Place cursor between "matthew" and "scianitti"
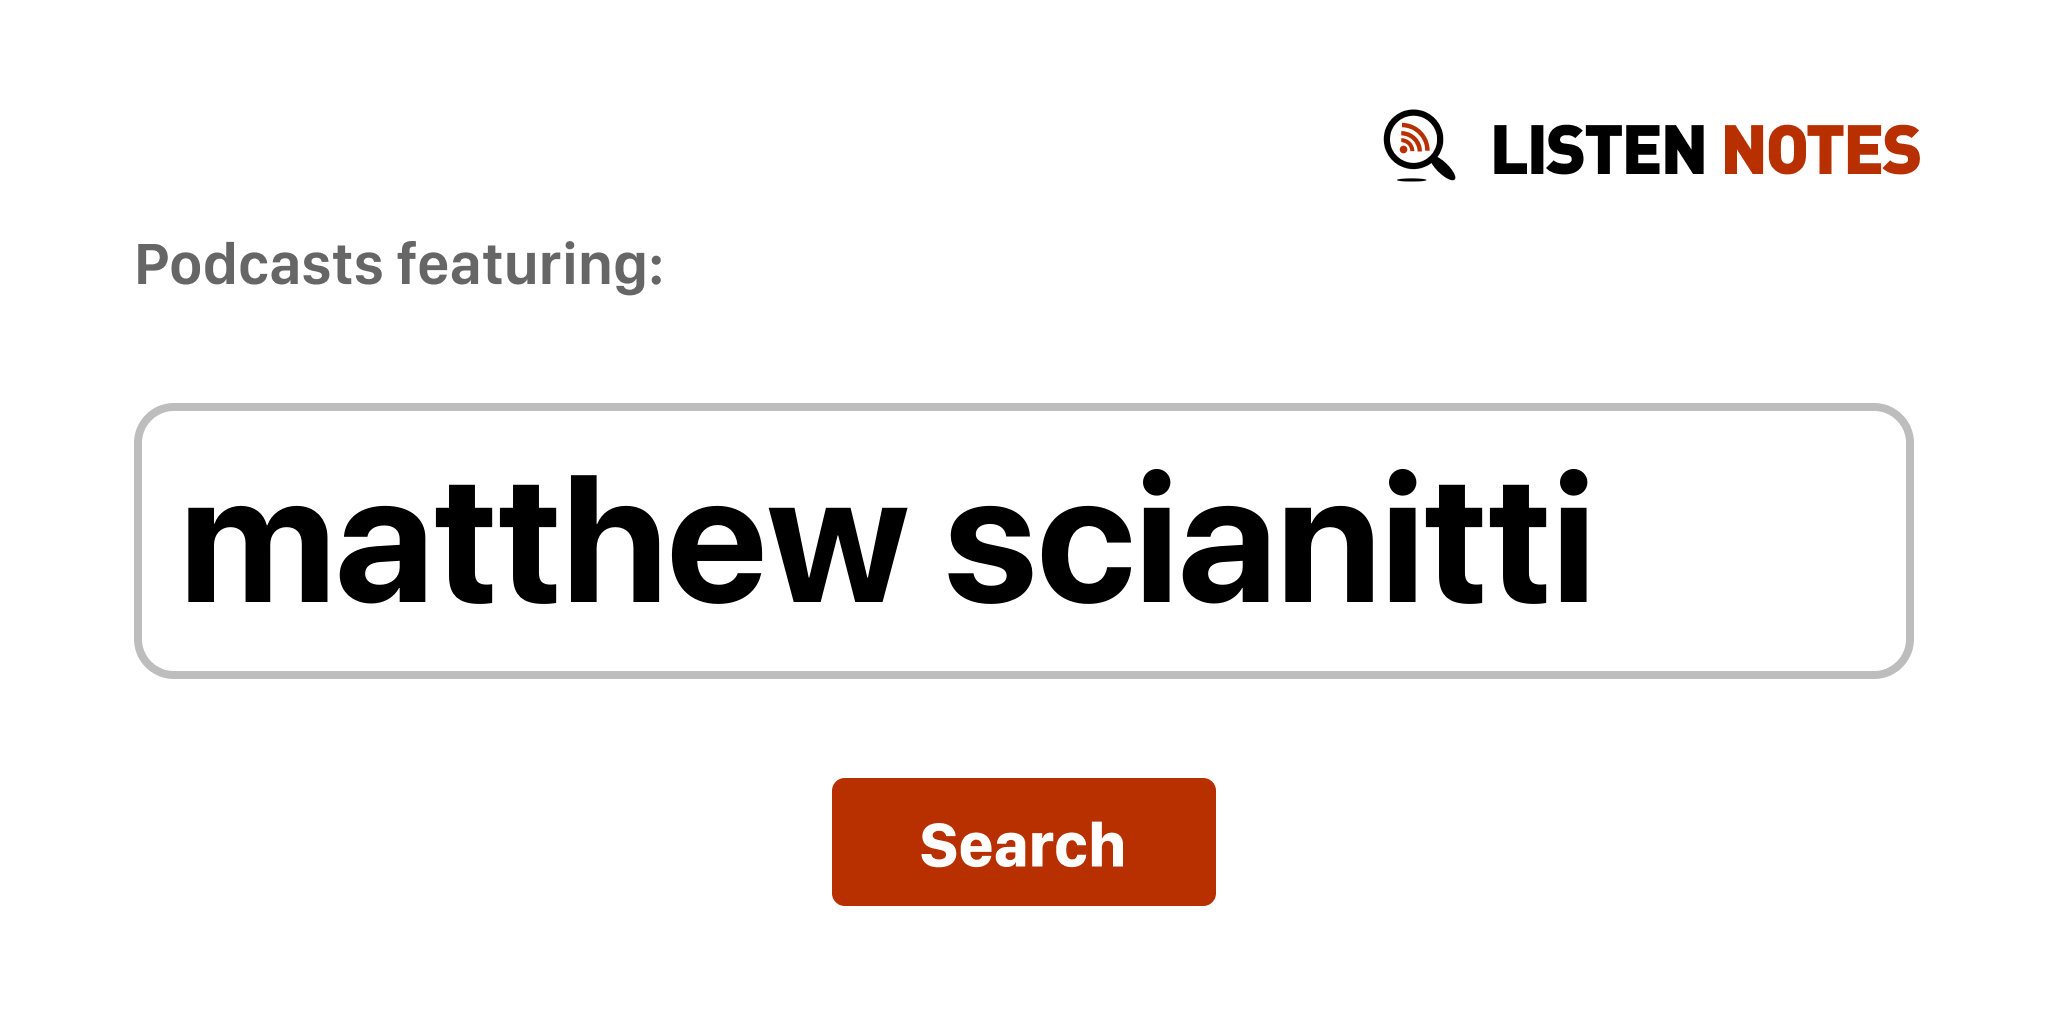Screen dimensions: 2048x1024 click(x=927, y=541)
